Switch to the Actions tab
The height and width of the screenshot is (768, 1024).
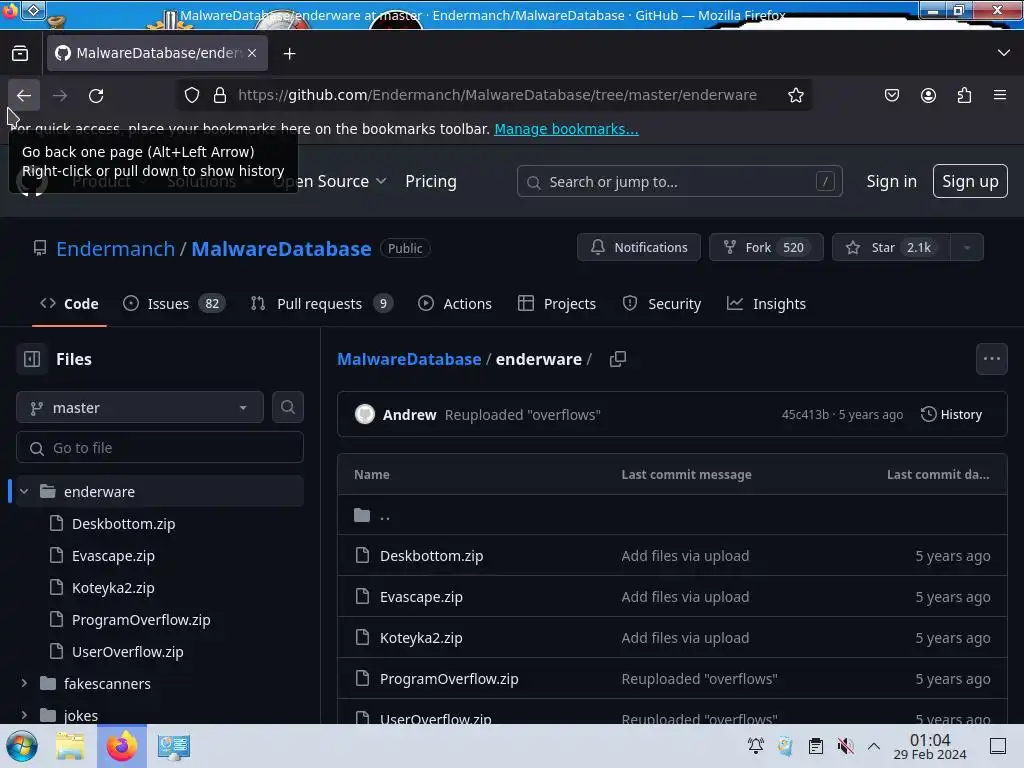455,304
